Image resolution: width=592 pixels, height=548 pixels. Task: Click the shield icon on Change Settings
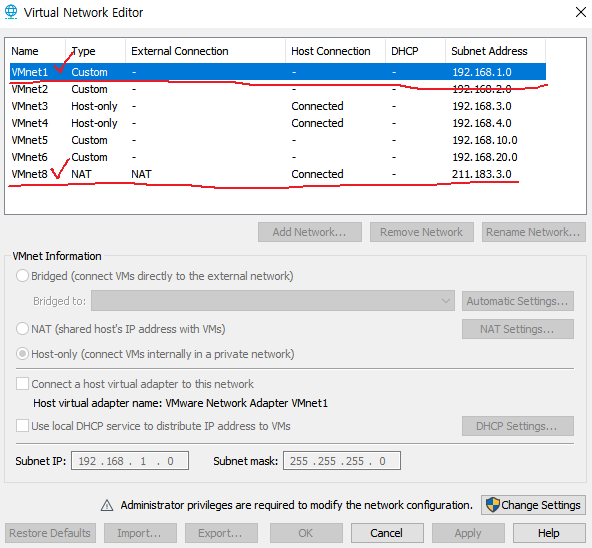pyautogui.click(x=492, y=505)
